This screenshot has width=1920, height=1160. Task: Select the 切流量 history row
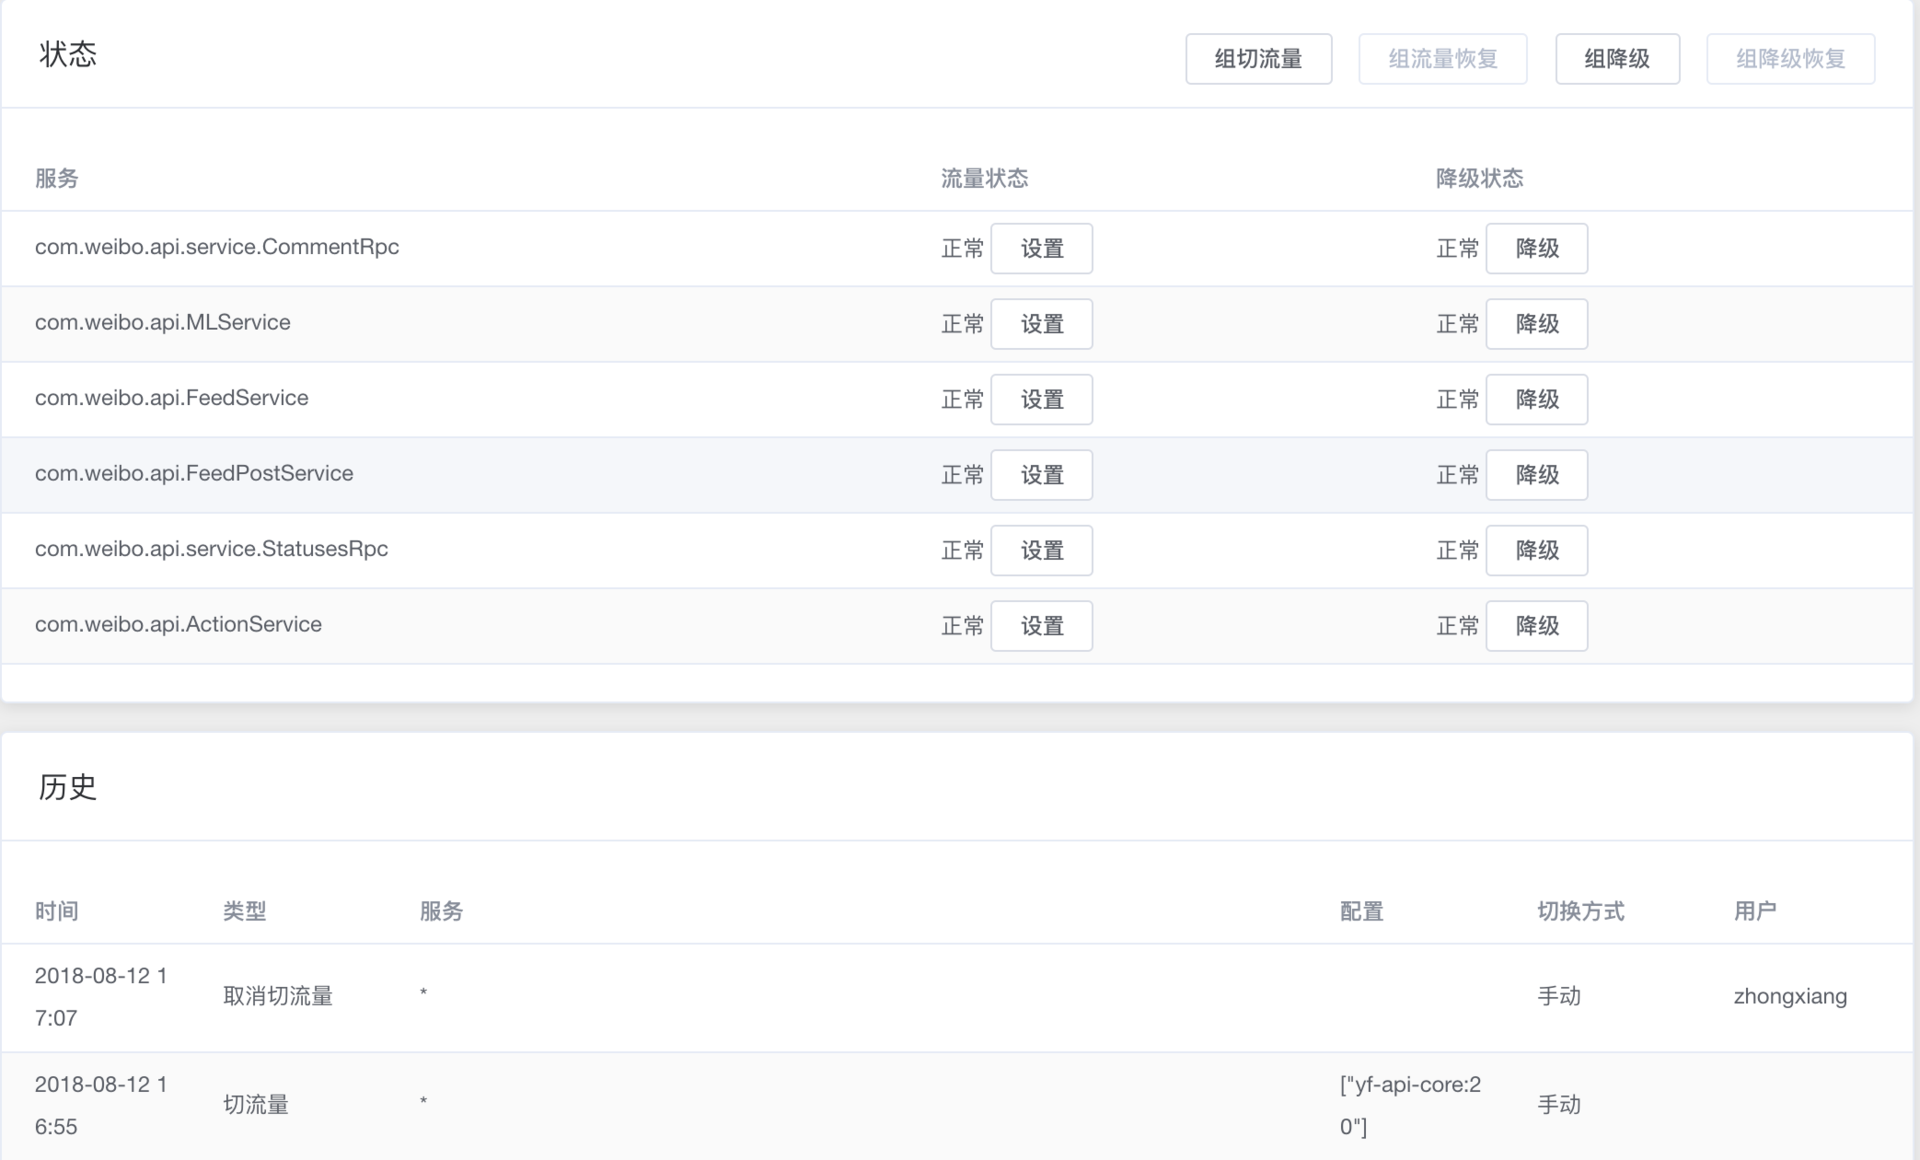[255, 1105]
